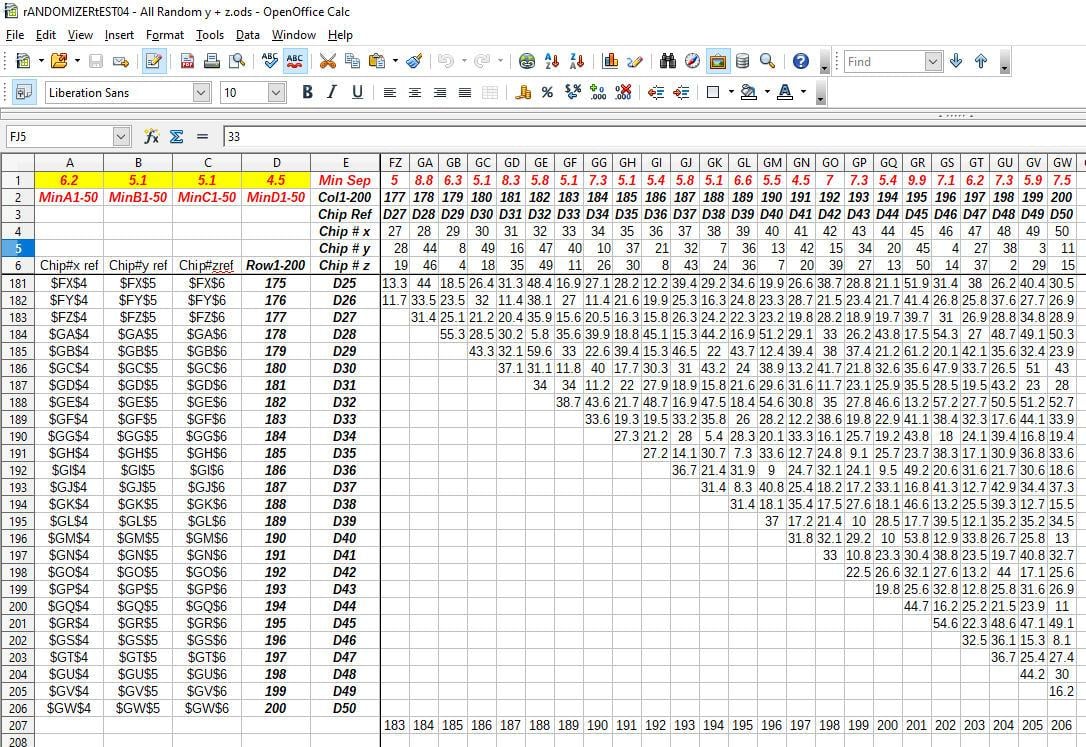
Task: Apply Currency number format coins icon
Action: (x=523, y=93)
